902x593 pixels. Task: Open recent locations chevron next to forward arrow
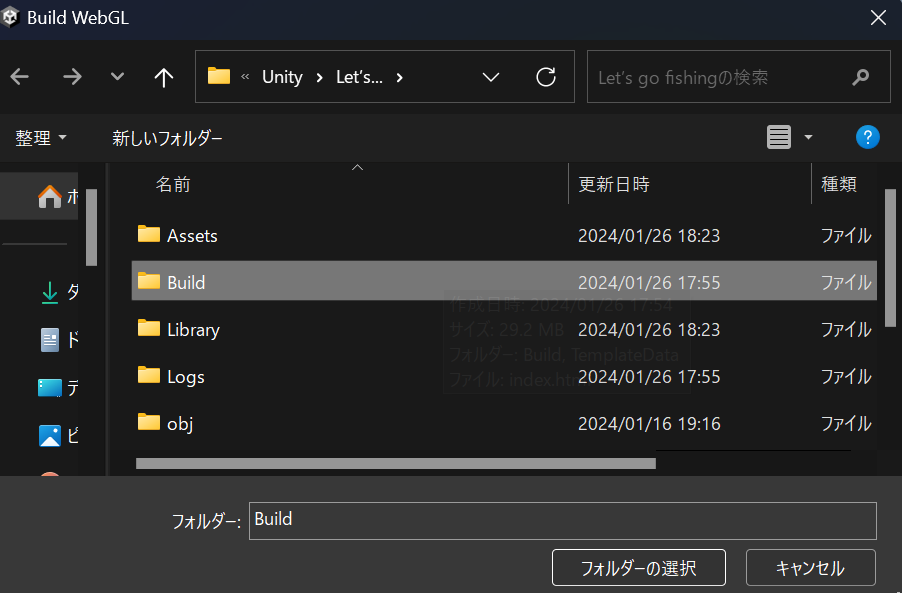[117, 76]
